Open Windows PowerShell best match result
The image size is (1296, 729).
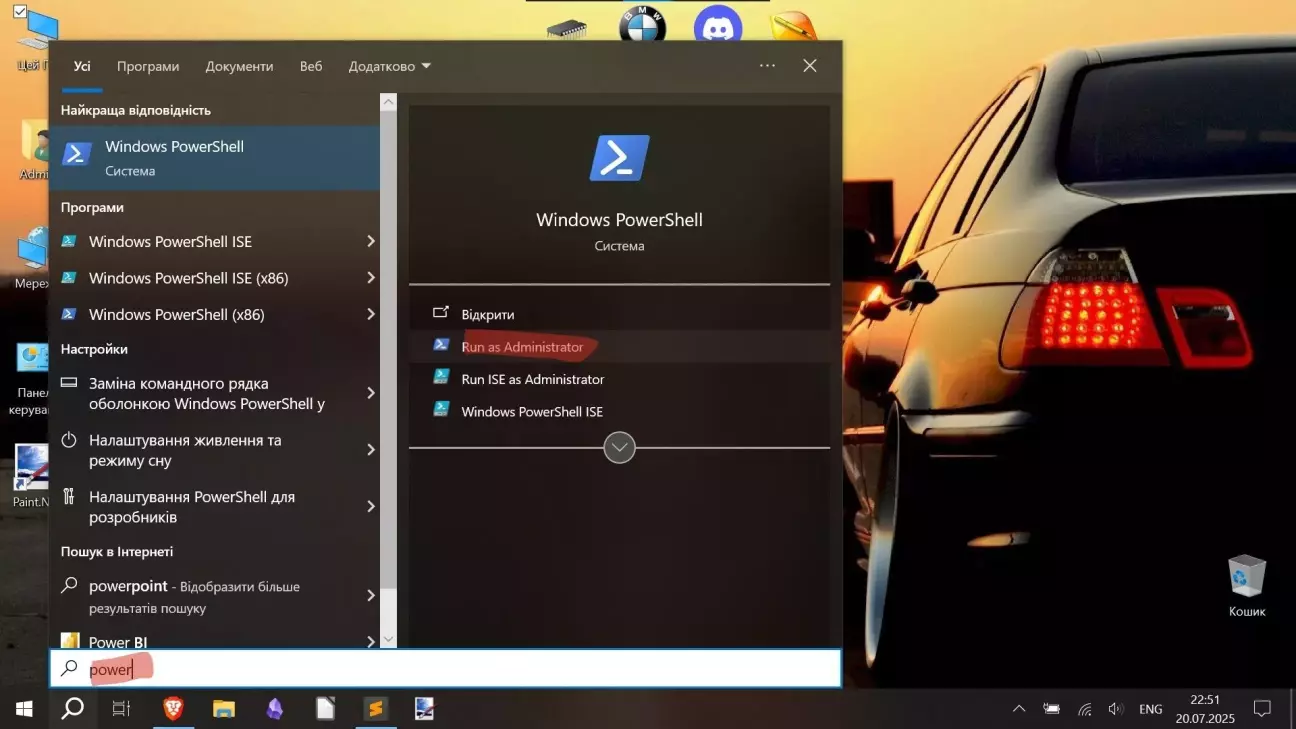tap(215, 158)
